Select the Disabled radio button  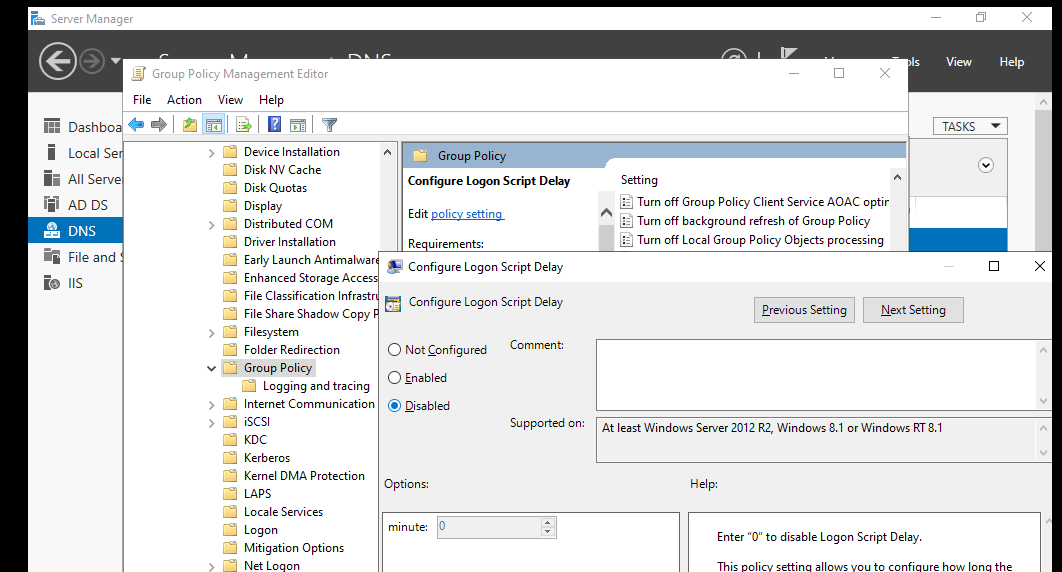[394, 405]
